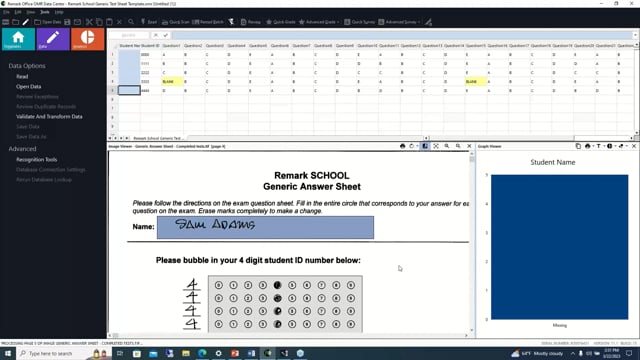The height and width of the screenshot is (360, 640).
Task: Click the white pencil edit icon in toolbar
Action: (26, 22)
